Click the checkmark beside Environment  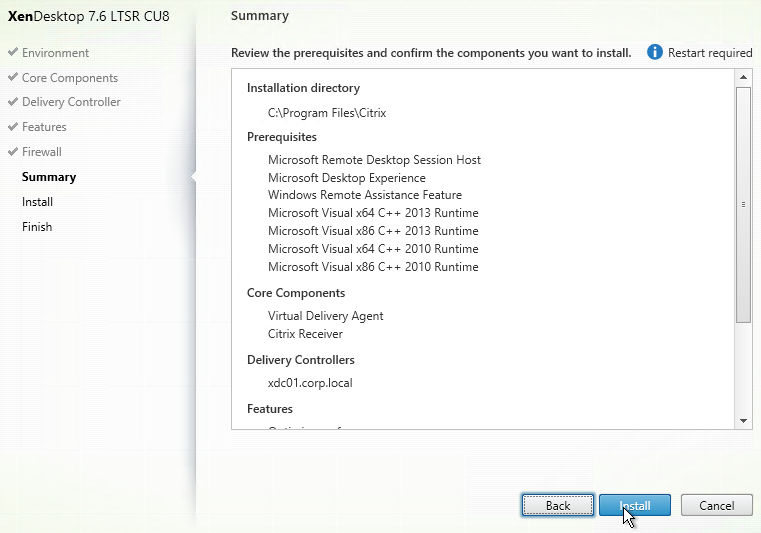pos(13,51)
